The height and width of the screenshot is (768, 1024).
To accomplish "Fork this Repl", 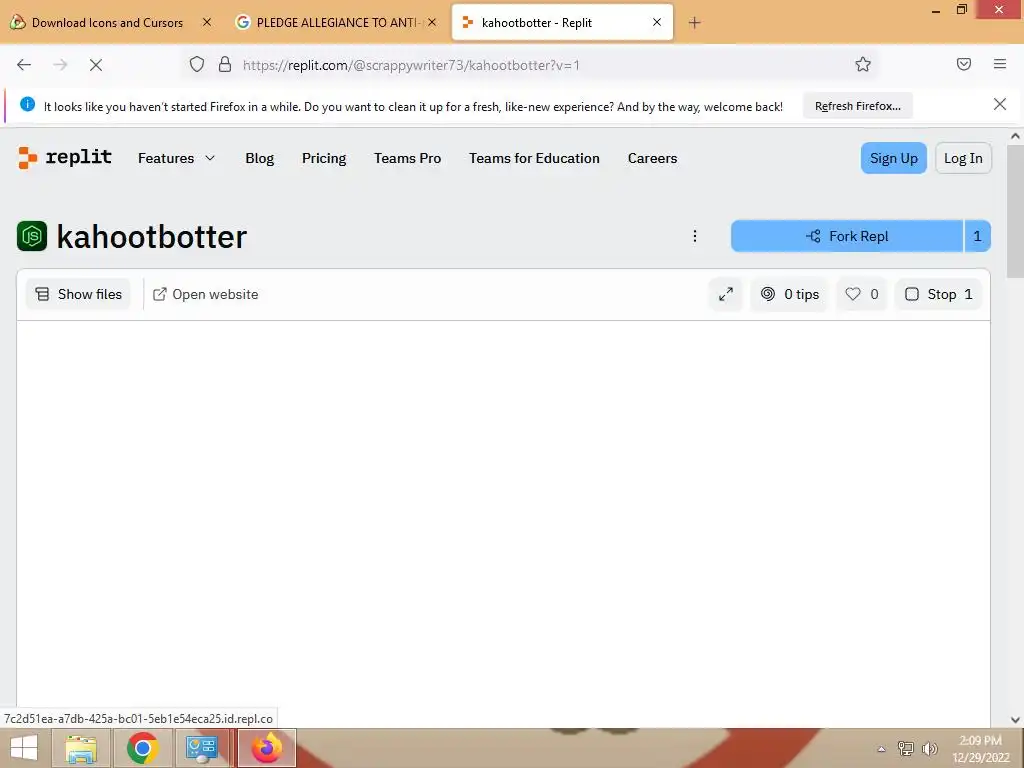I will pos(847,236).
